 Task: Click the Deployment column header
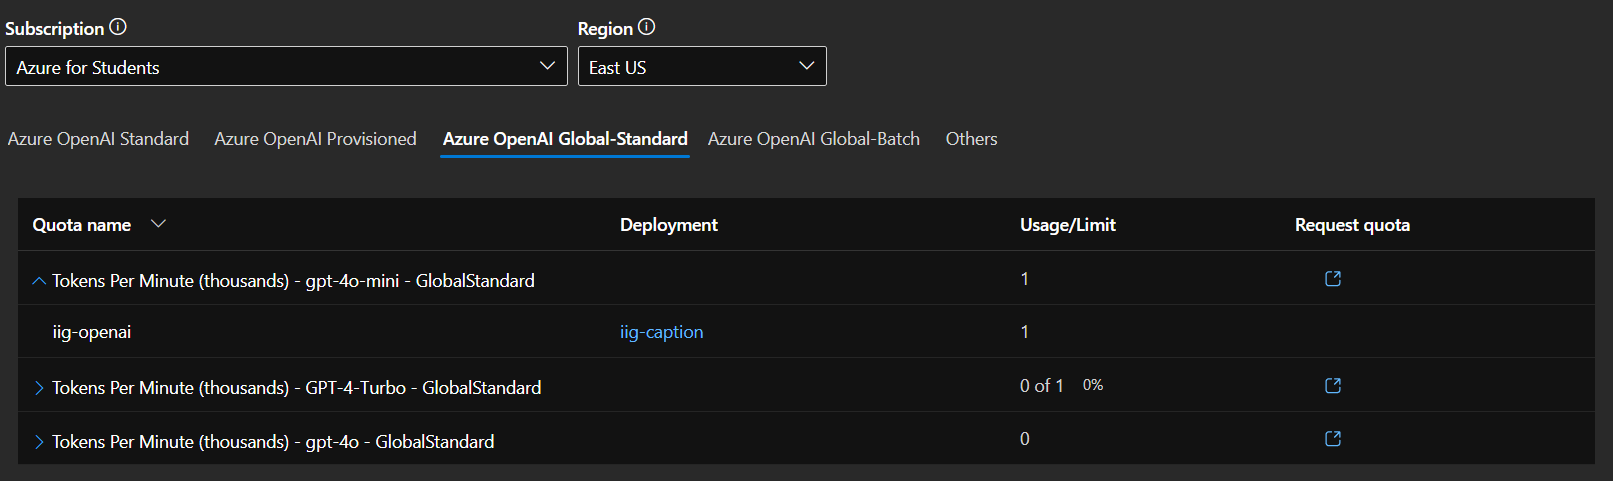(x=669, y=225)
